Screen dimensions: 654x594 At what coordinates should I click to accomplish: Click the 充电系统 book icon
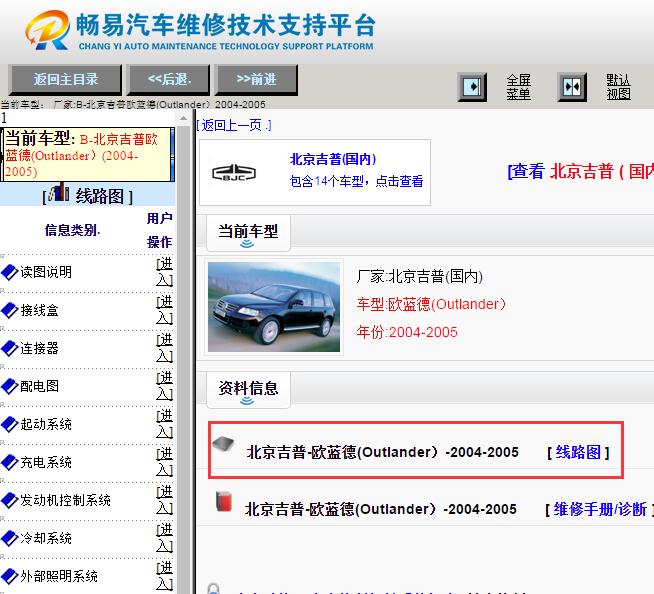[x=10, y=462]
